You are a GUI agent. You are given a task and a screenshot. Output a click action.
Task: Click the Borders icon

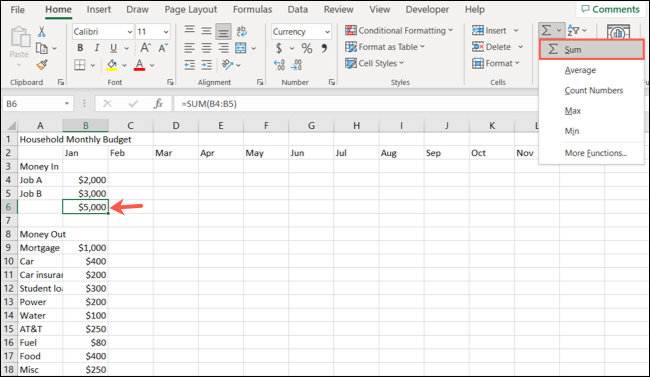pos(80,65)
